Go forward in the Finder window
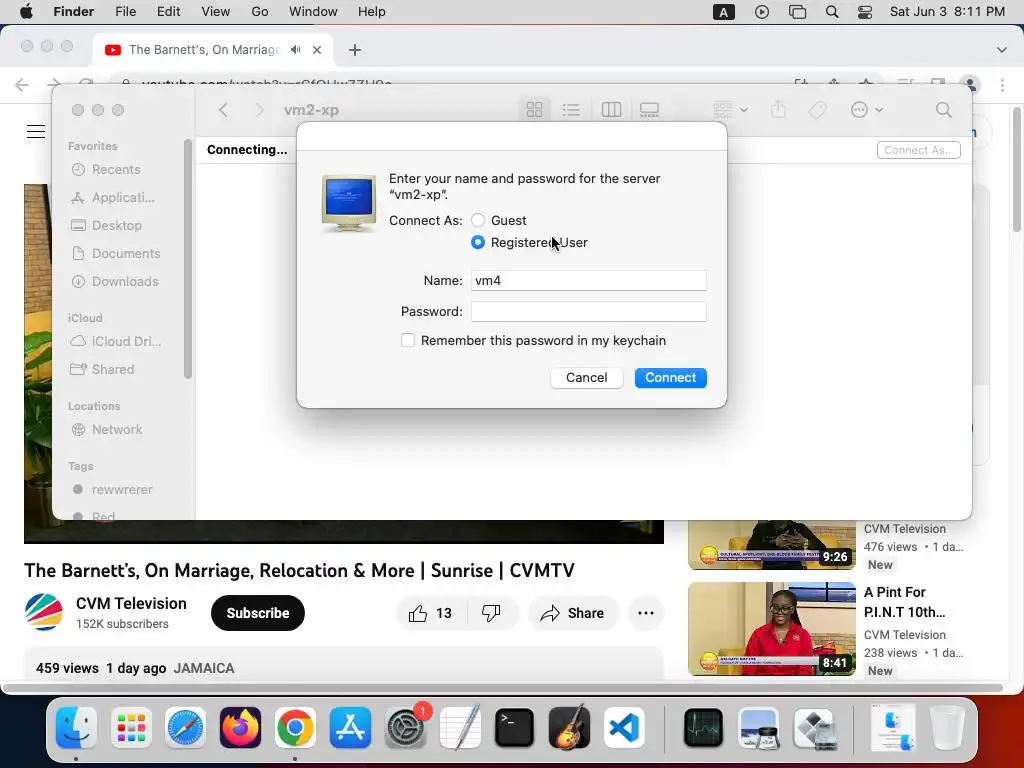1024x768 pixels. [259, 110]
